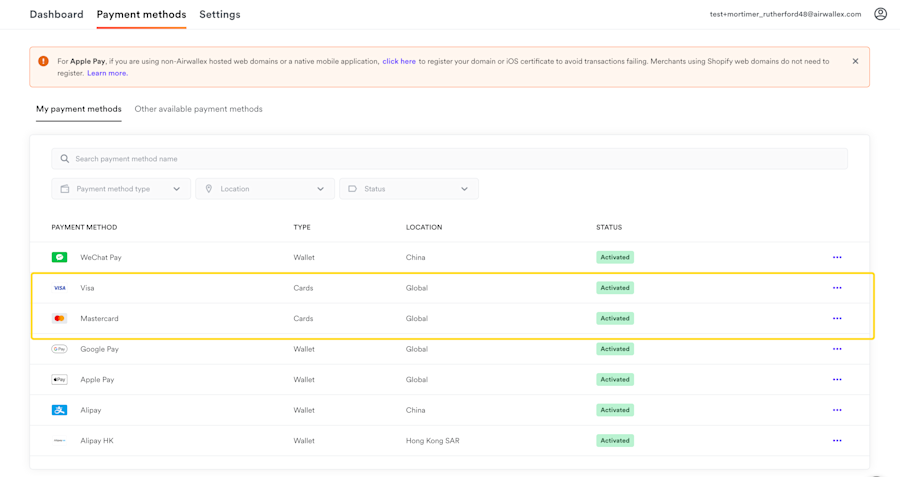The image size is (900, 477).
Task: Expand the Status filter dropdown
Action: [x=409, y=189]
